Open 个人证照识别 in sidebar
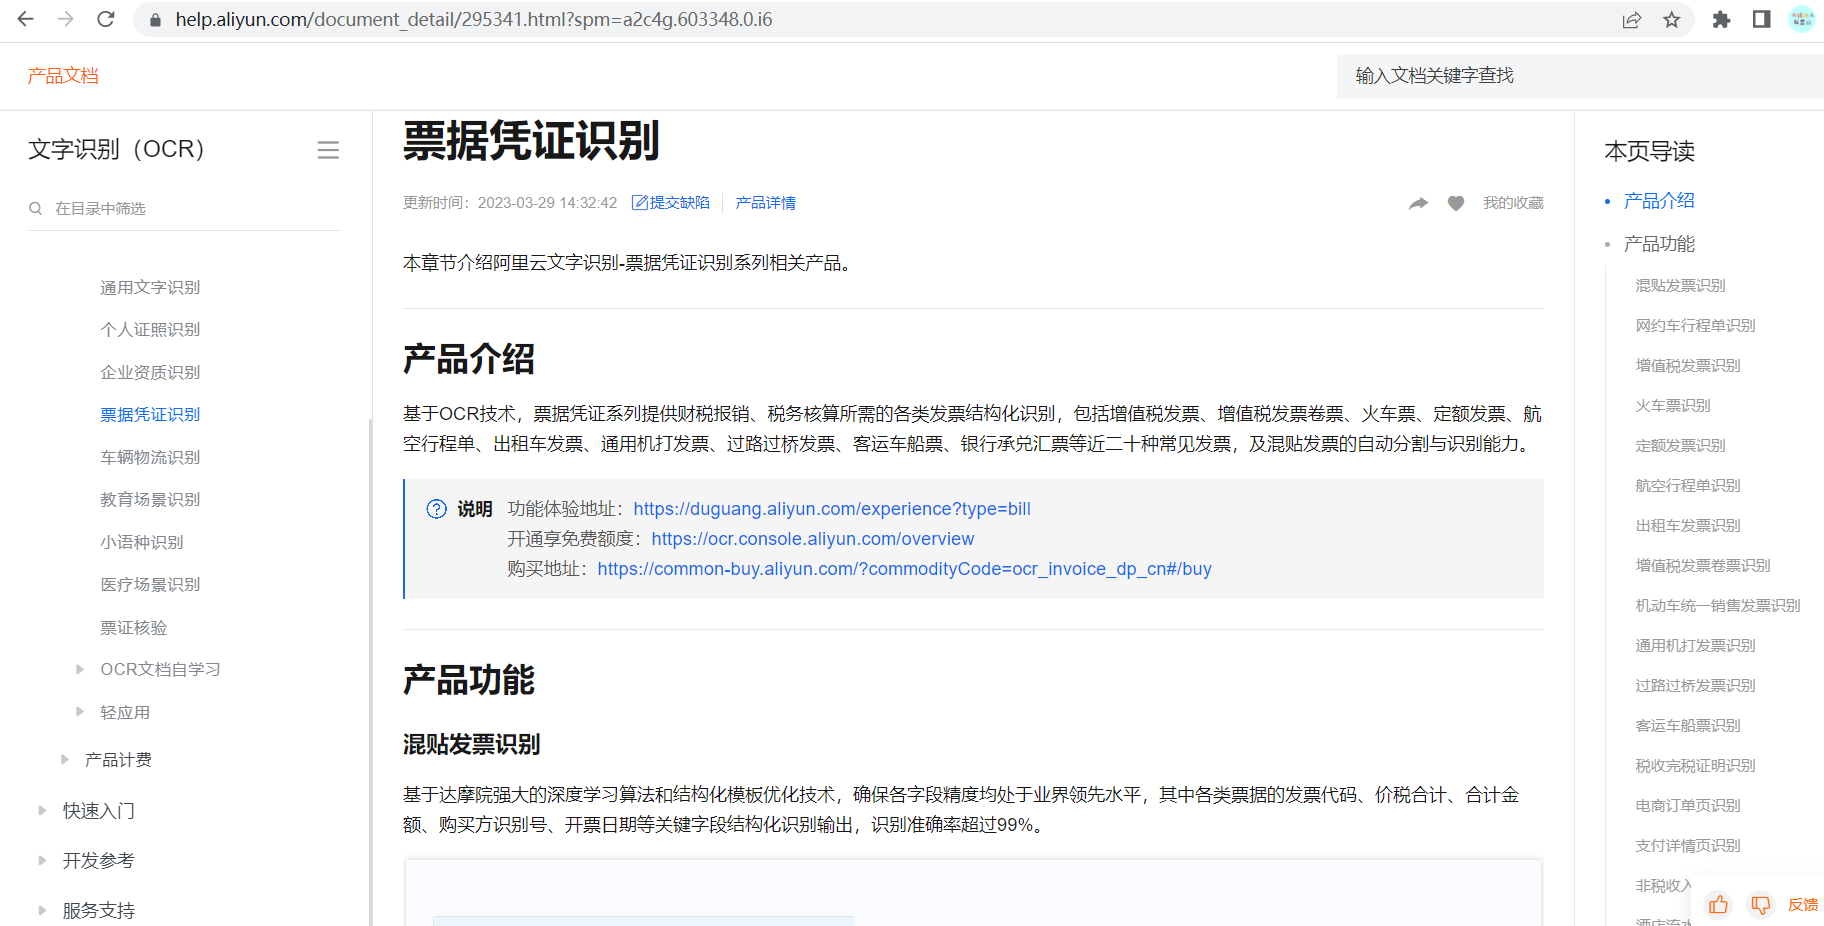Image resolution: width=1824 pixels, height=926 pixels. [150, 329]
